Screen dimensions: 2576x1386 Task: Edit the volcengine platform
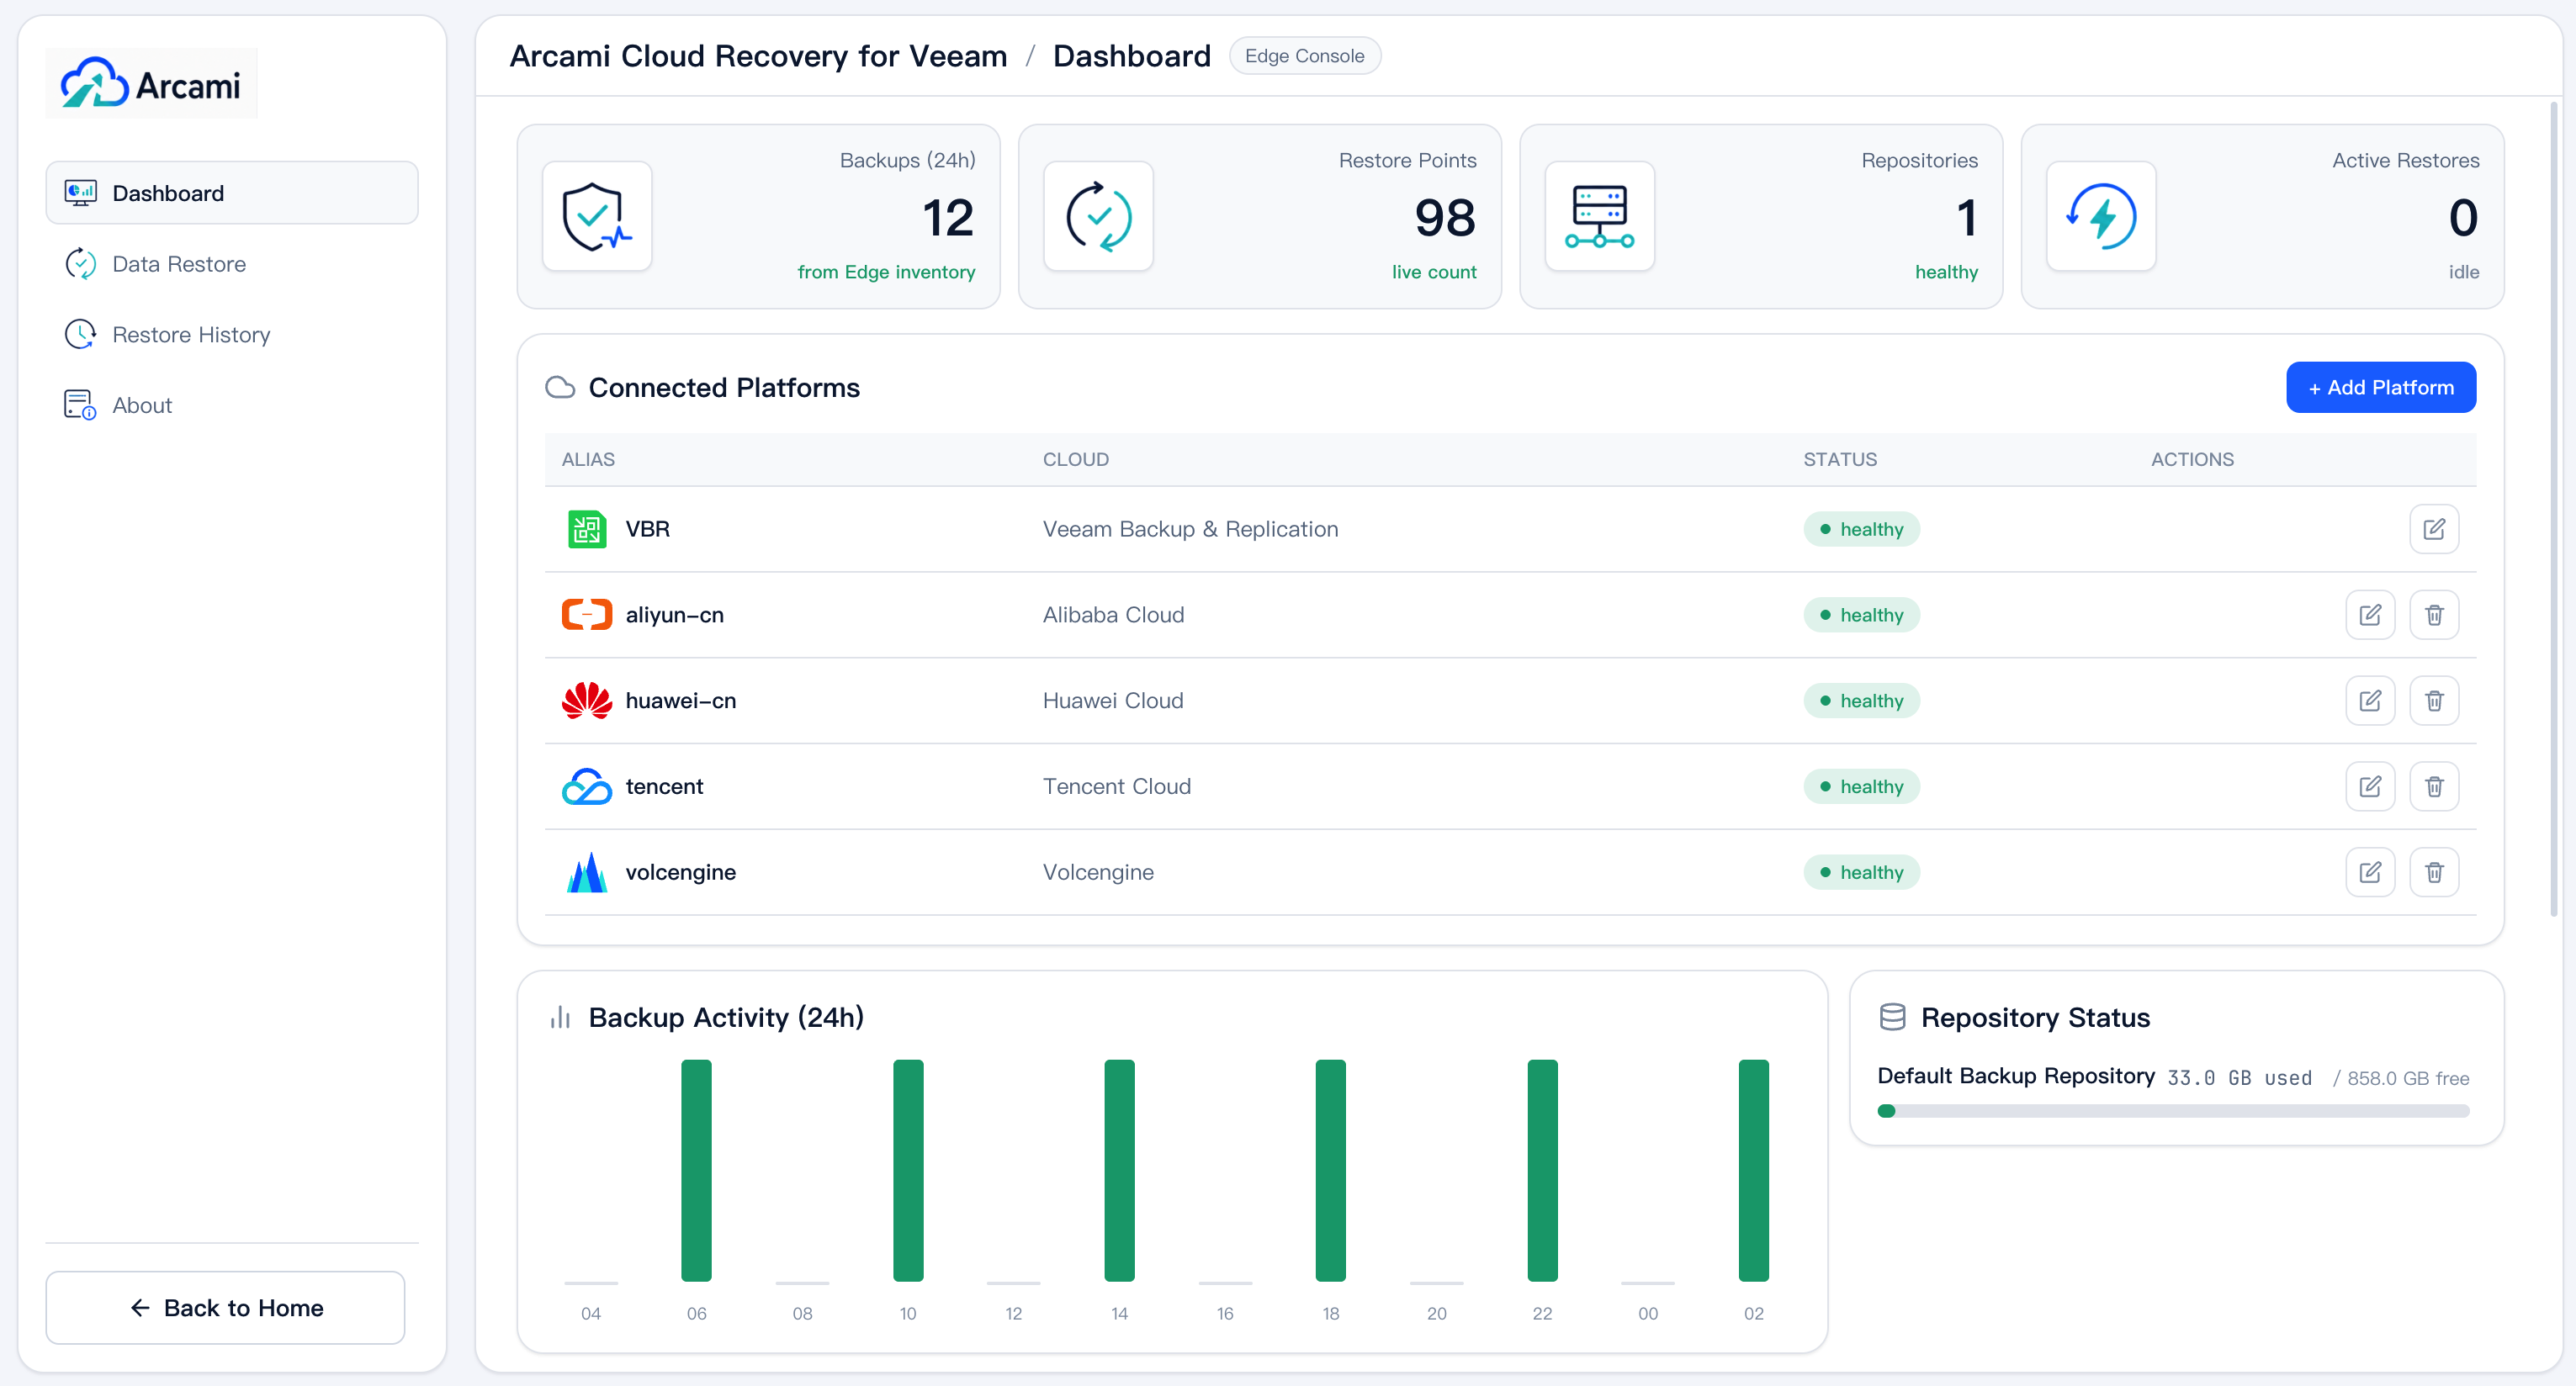point(2370,872)
